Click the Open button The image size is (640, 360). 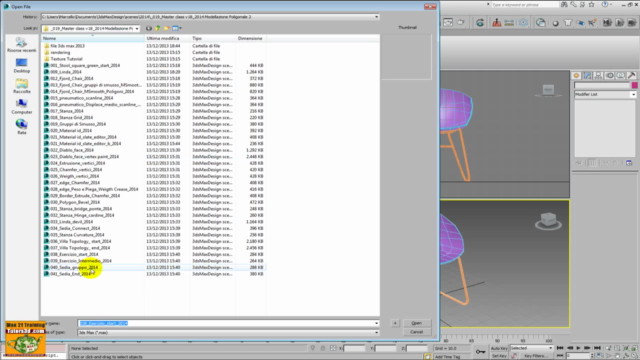416,323
